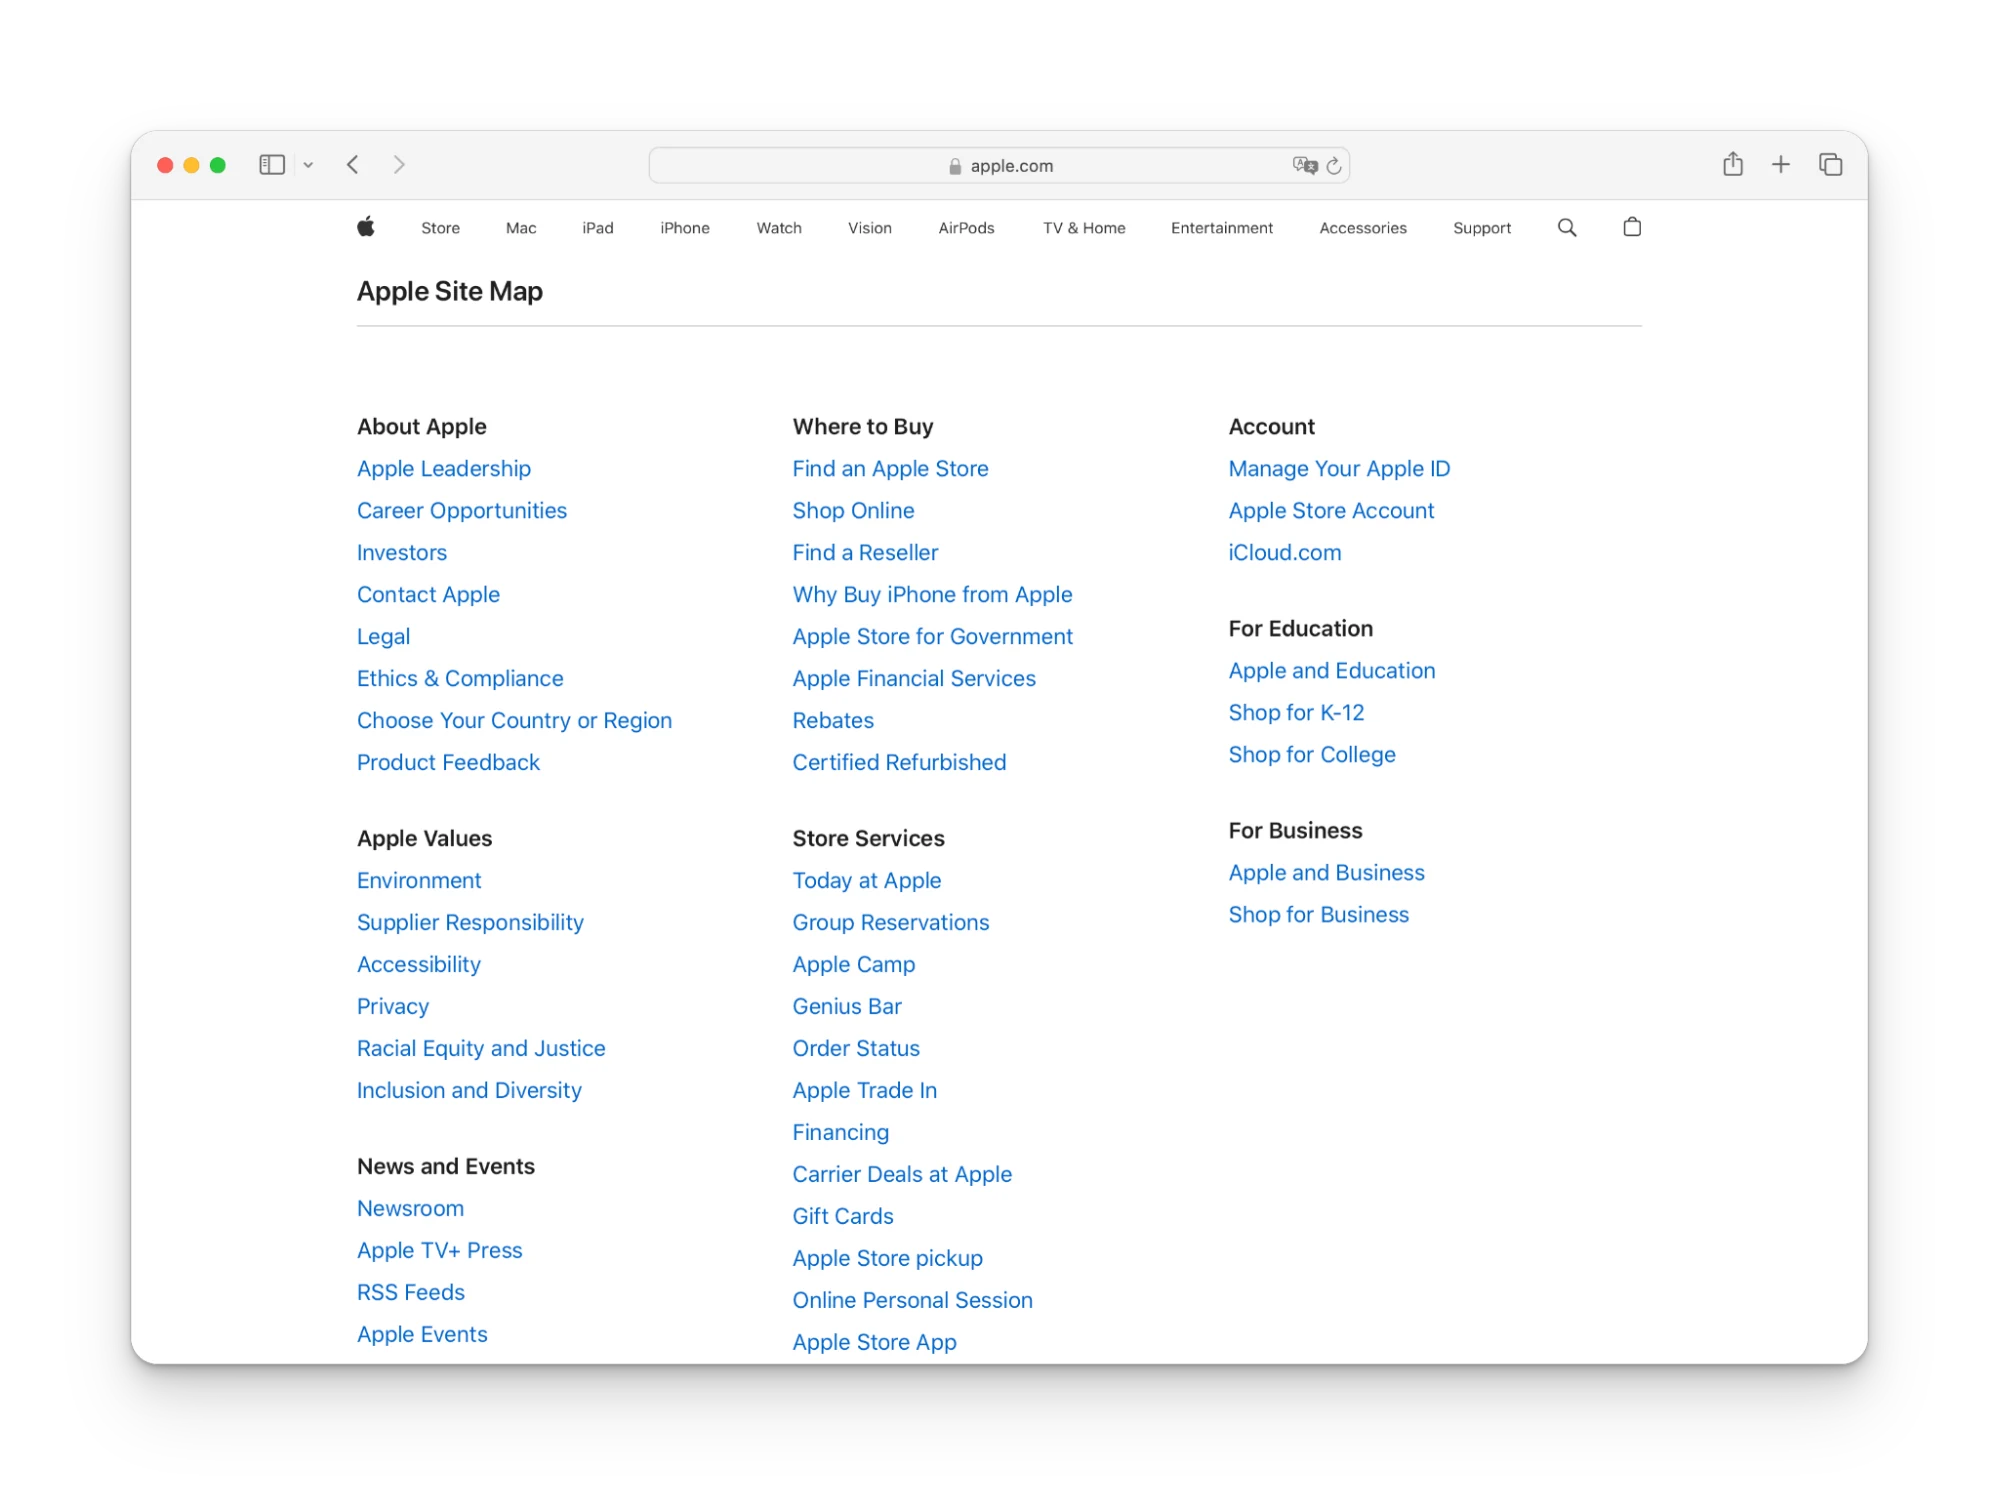1999x1496 pixels.
Task: Click the padlock icon in address bar
Action: point(955,166)
